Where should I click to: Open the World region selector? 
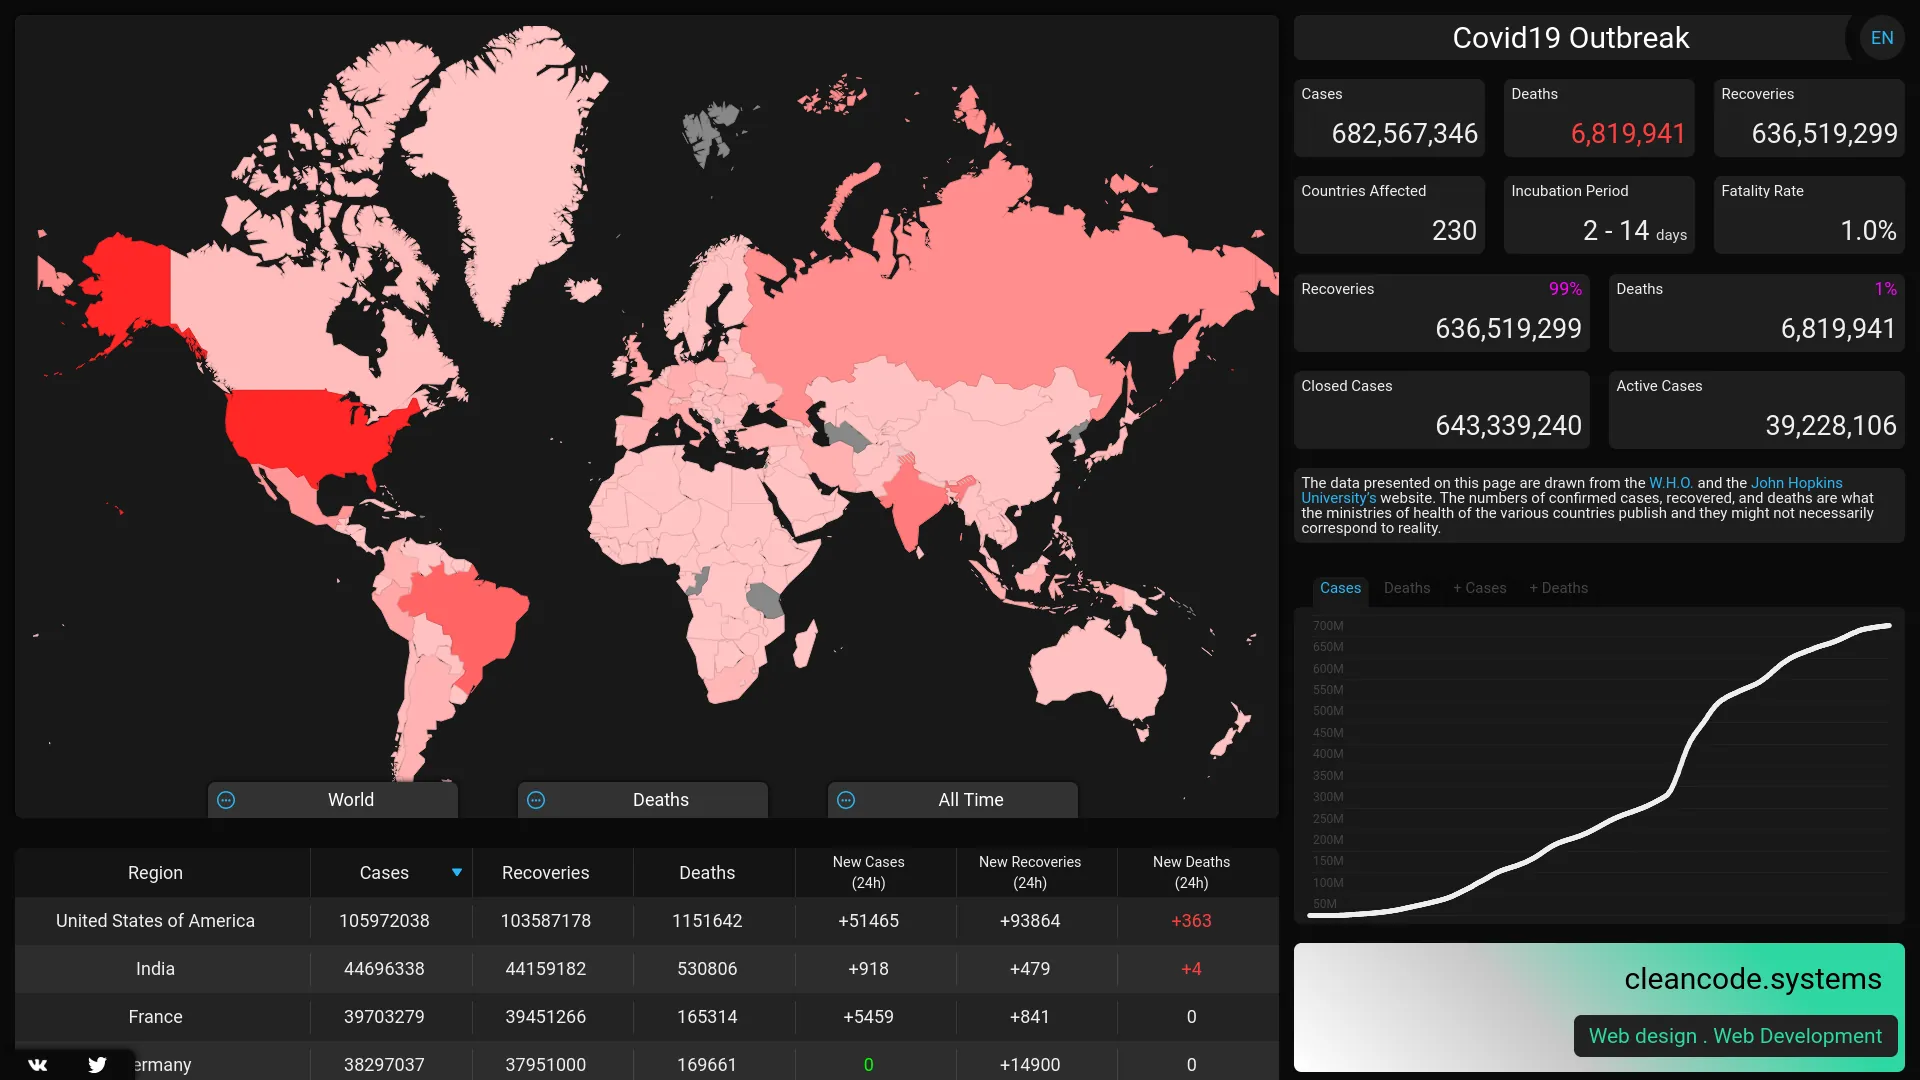tap(350, 800)
